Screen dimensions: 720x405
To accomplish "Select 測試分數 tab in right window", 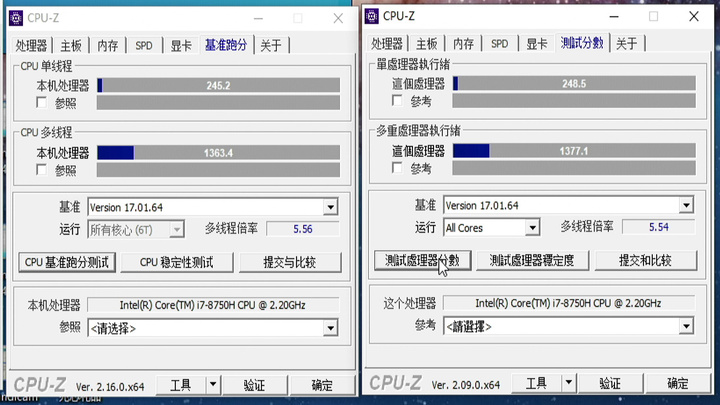I will click(582, 43).
